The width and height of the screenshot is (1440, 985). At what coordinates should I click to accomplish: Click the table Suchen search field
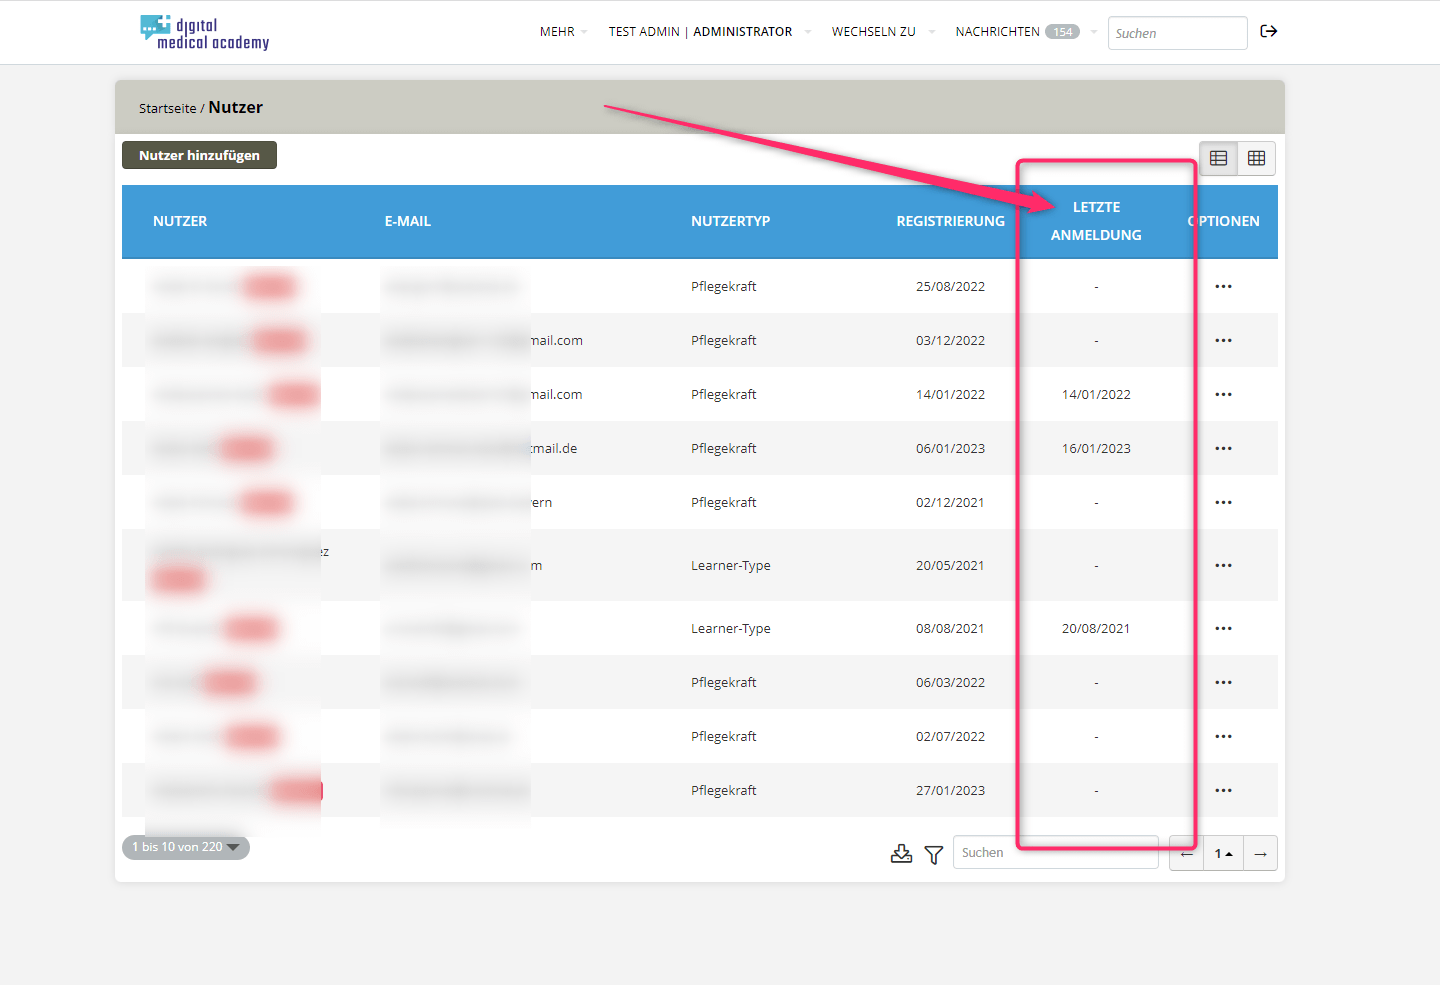tap(1055, 853)
